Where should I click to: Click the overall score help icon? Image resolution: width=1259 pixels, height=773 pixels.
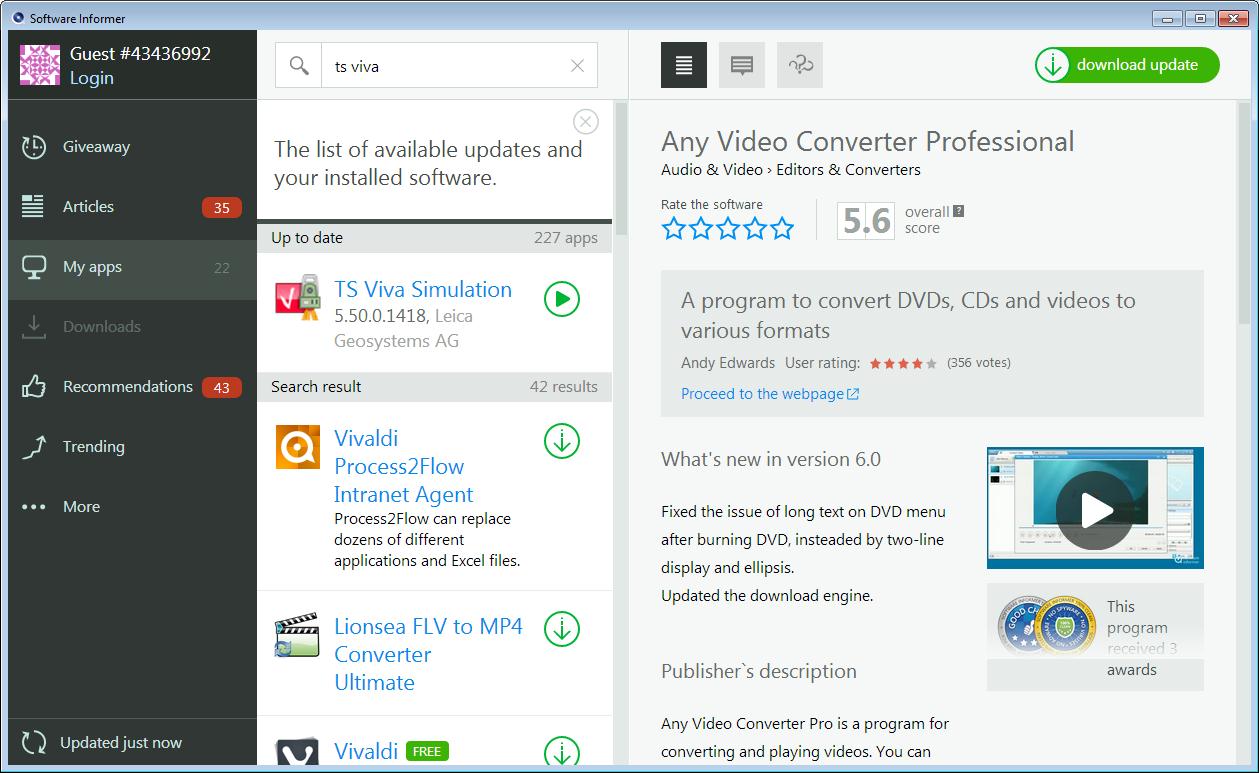(959, 211)
